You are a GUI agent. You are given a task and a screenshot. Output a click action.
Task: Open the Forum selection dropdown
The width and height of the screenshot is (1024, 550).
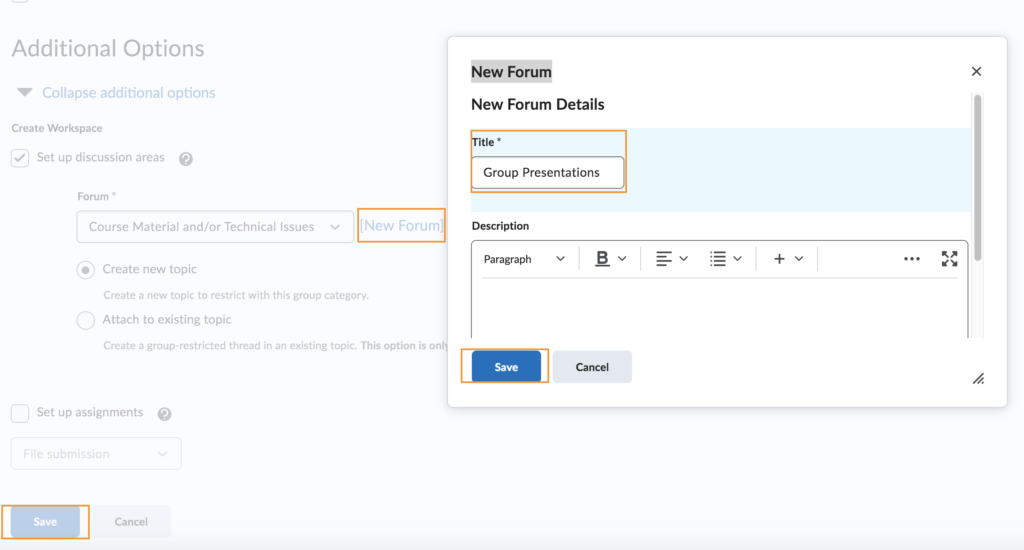(215, 227)
